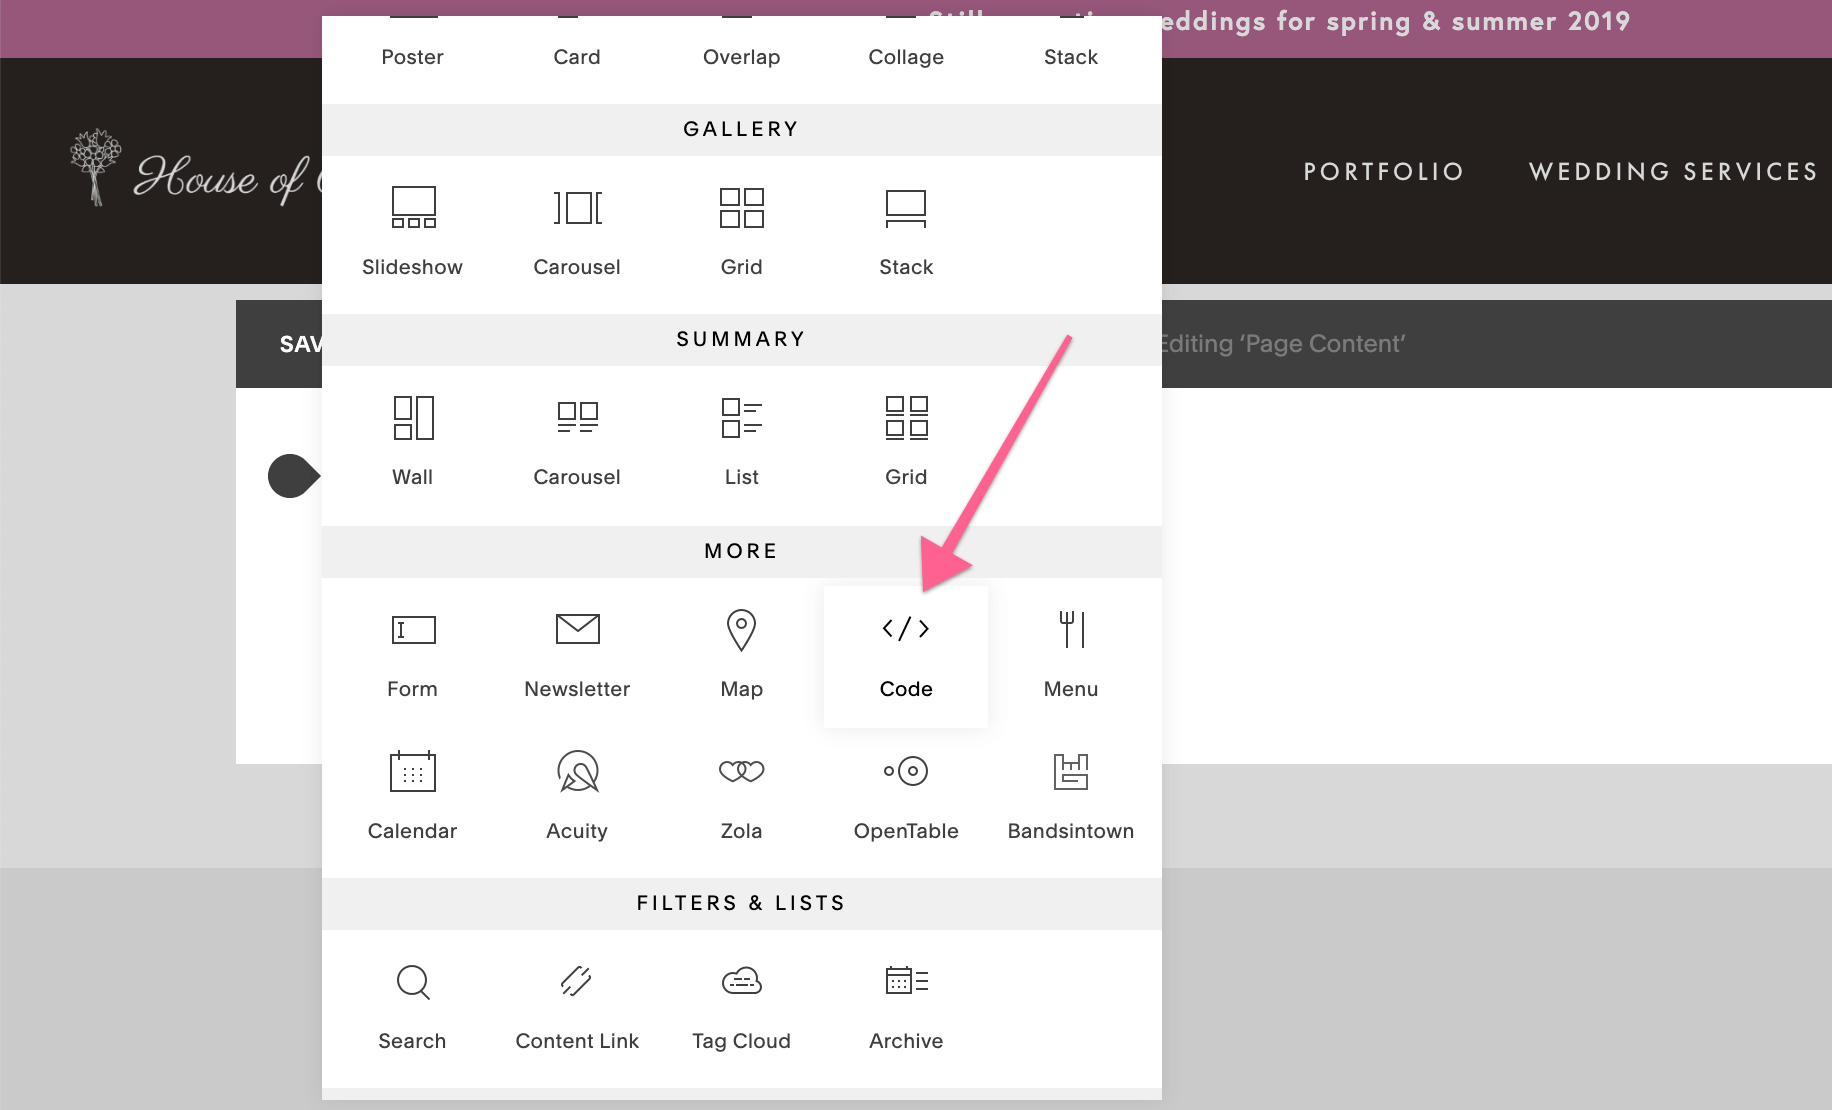Add an Acuity scheduling block
Viewport: 1832px width, 1110px height.
[x=577, y=796]
